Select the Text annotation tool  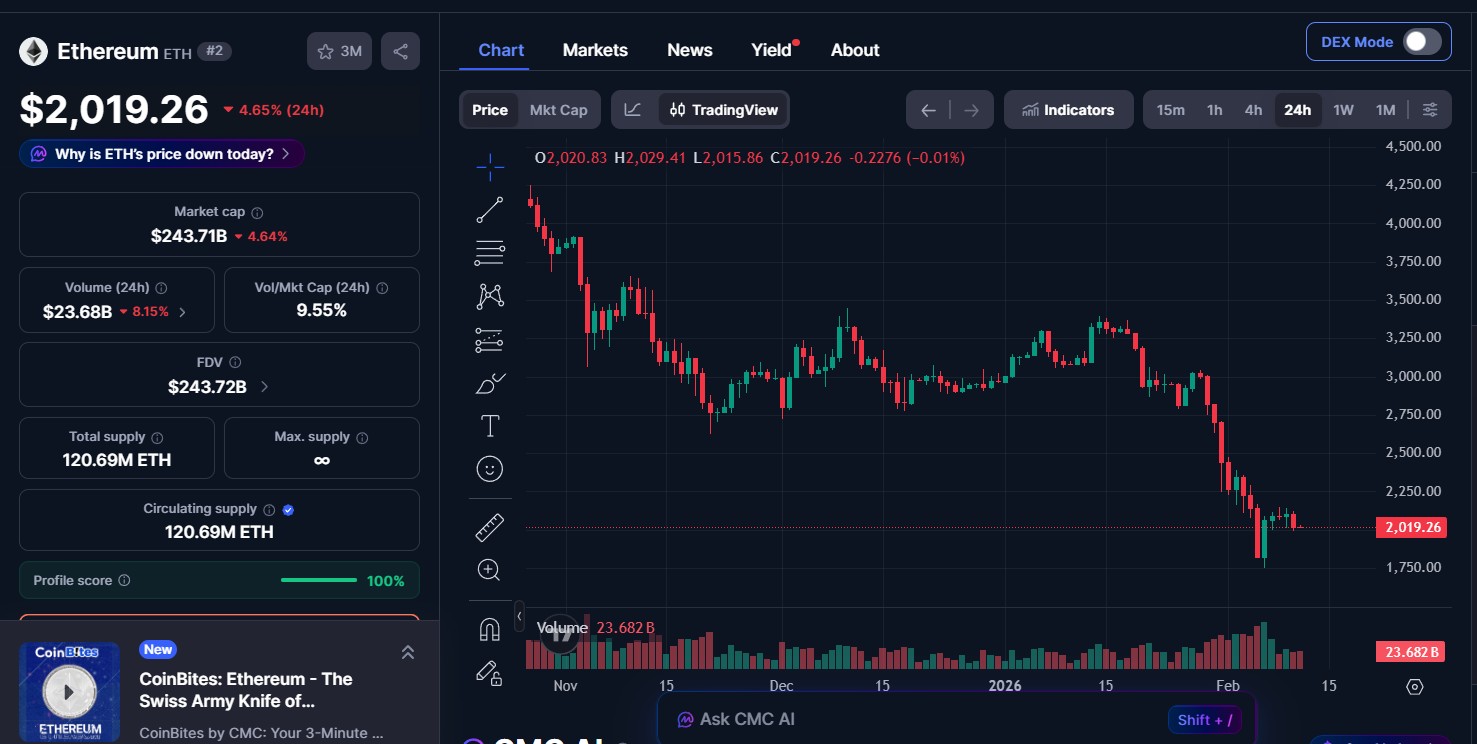click(x=489, y=425)
